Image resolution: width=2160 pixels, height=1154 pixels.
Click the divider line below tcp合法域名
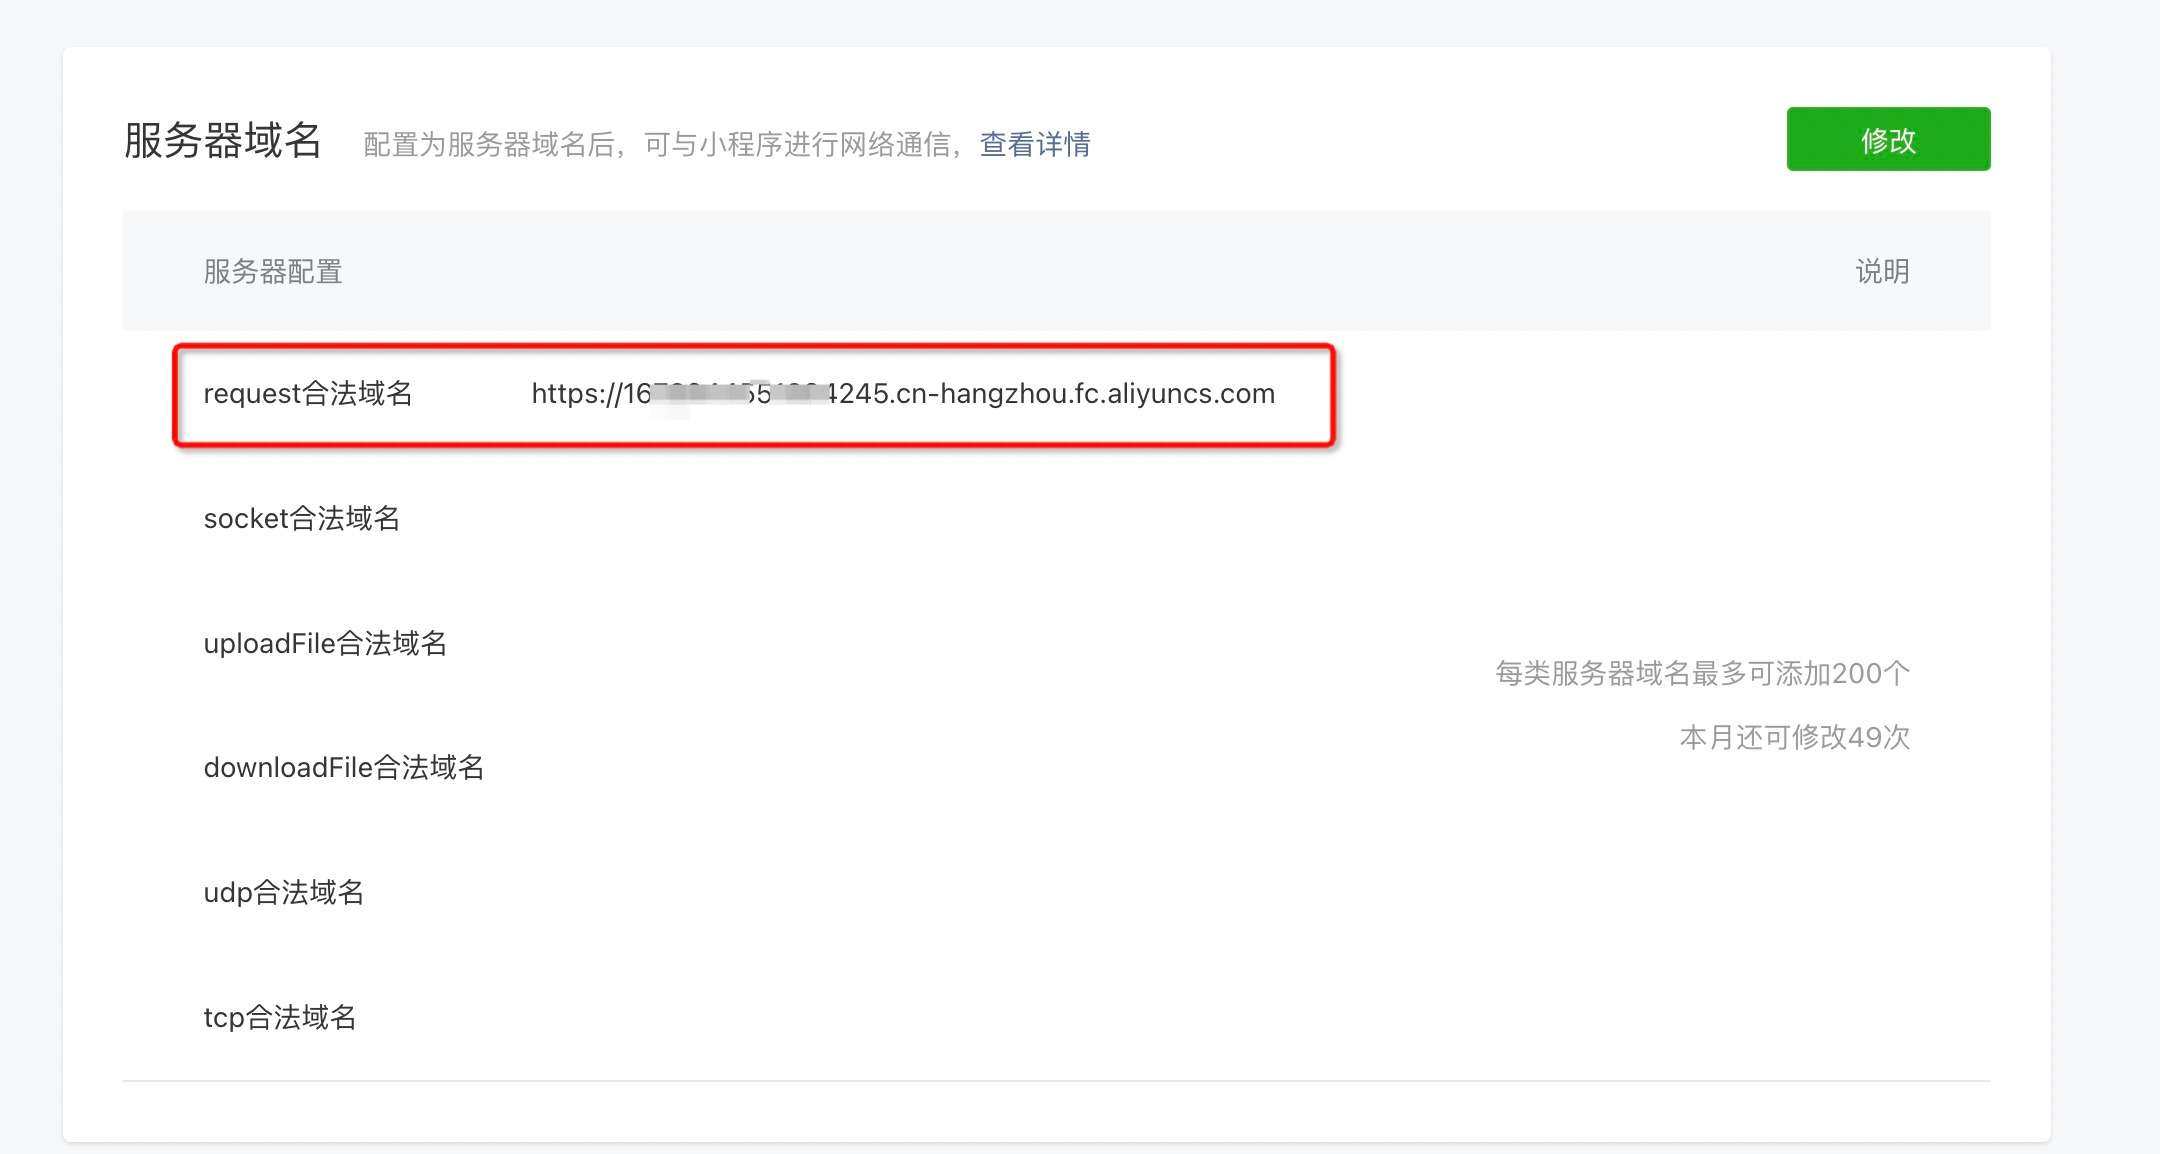(x=1055, y=1082)
